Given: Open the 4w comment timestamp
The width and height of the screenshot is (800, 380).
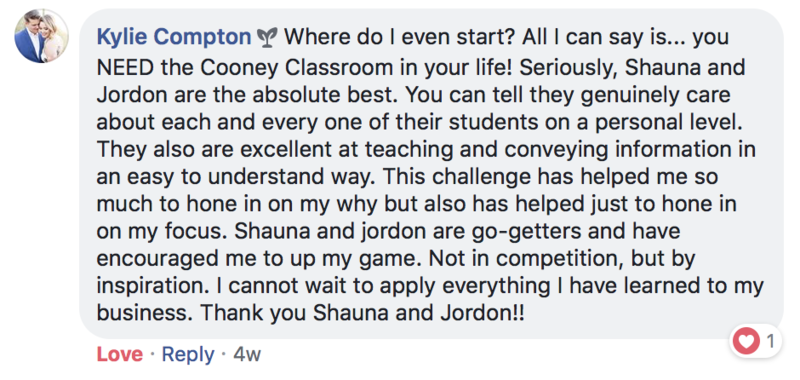Looking at the screenshot, I should 247,354.
